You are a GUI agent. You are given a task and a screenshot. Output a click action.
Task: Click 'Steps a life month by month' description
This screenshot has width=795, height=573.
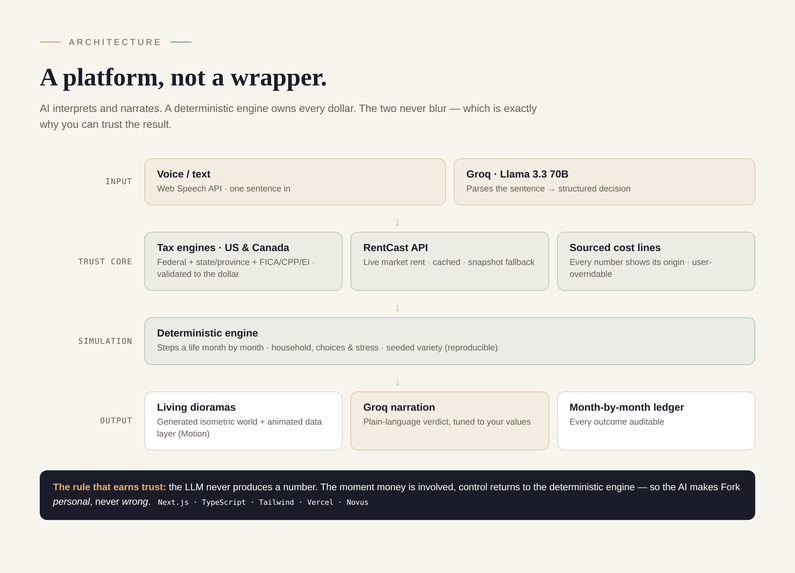(x=327, y=348)
